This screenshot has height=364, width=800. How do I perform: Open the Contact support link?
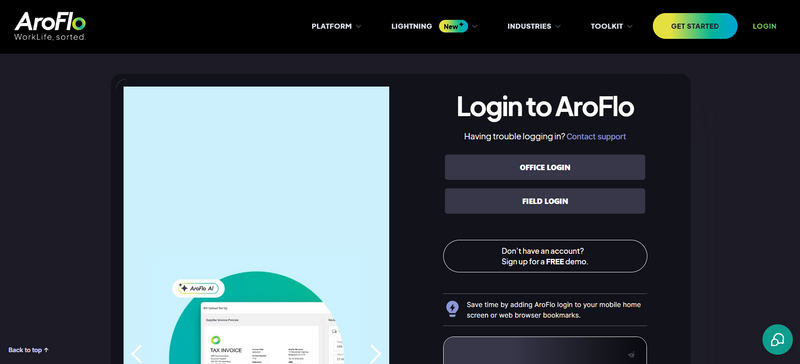(596, 136)
